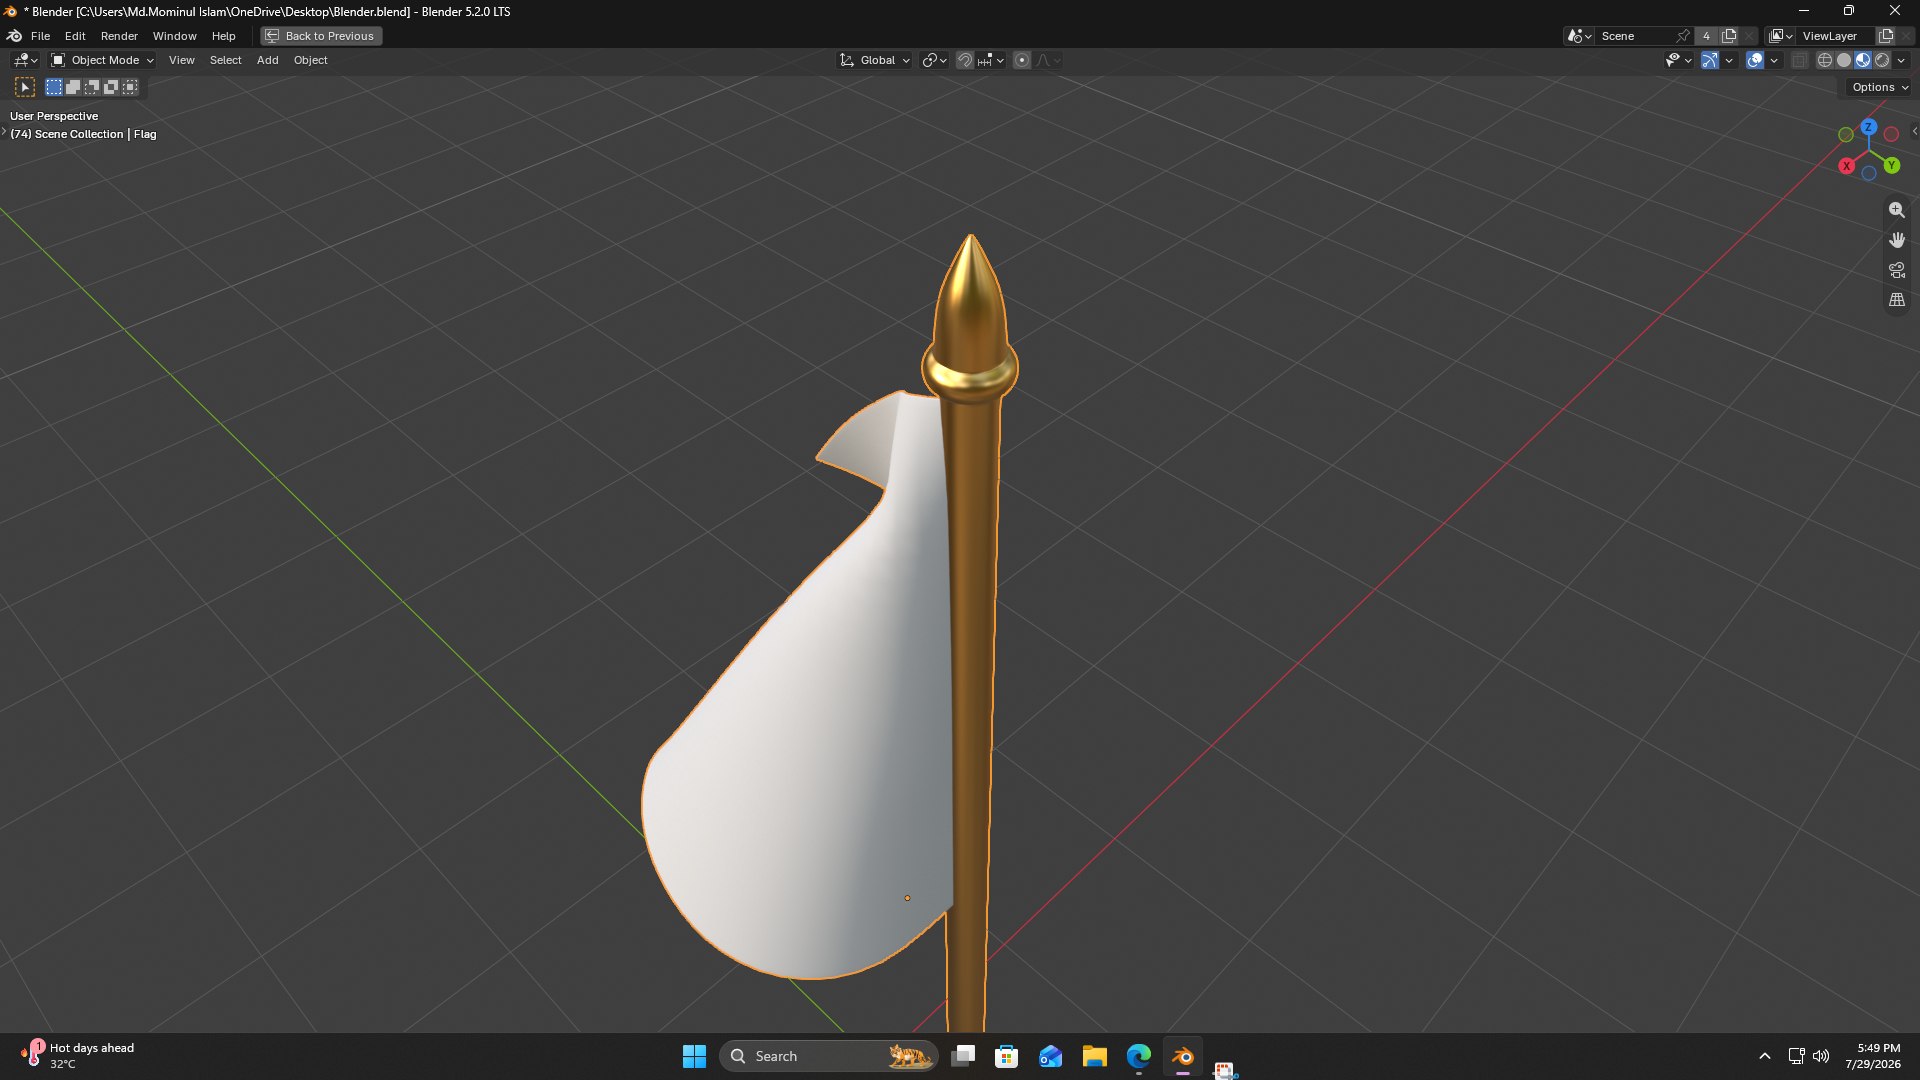Open Microsoft Edge from the taskbar
Image resolution: width=1920 pixels, height=1080 pixels.
[1138, 1056]
